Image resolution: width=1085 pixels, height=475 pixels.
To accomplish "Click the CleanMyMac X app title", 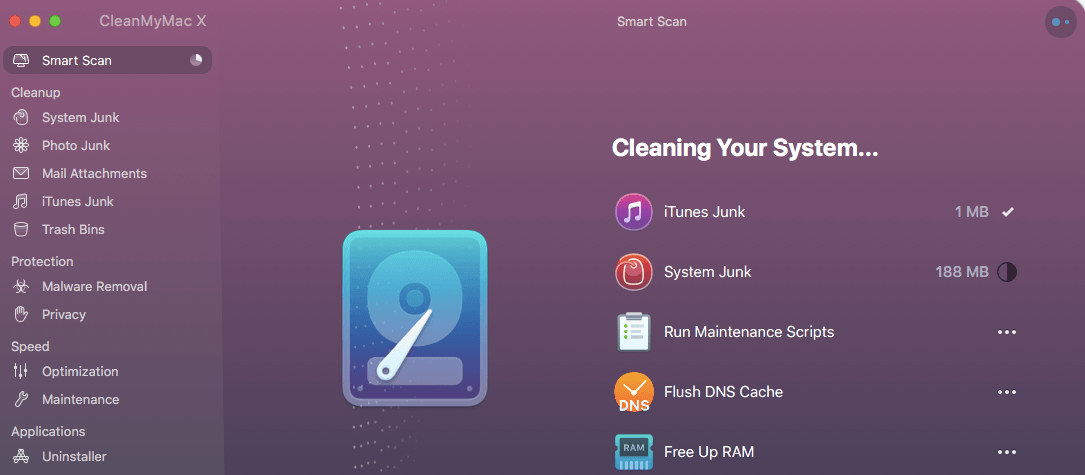I will click(x=153, y=21).
